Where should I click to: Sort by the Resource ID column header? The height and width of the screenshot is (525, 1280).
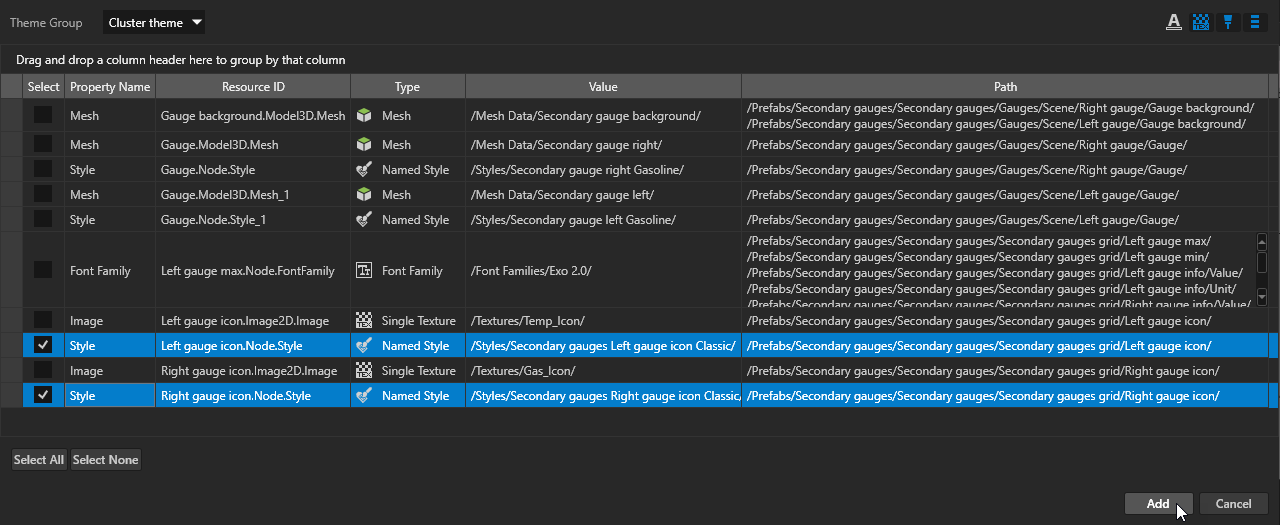[x=253, y=87]
